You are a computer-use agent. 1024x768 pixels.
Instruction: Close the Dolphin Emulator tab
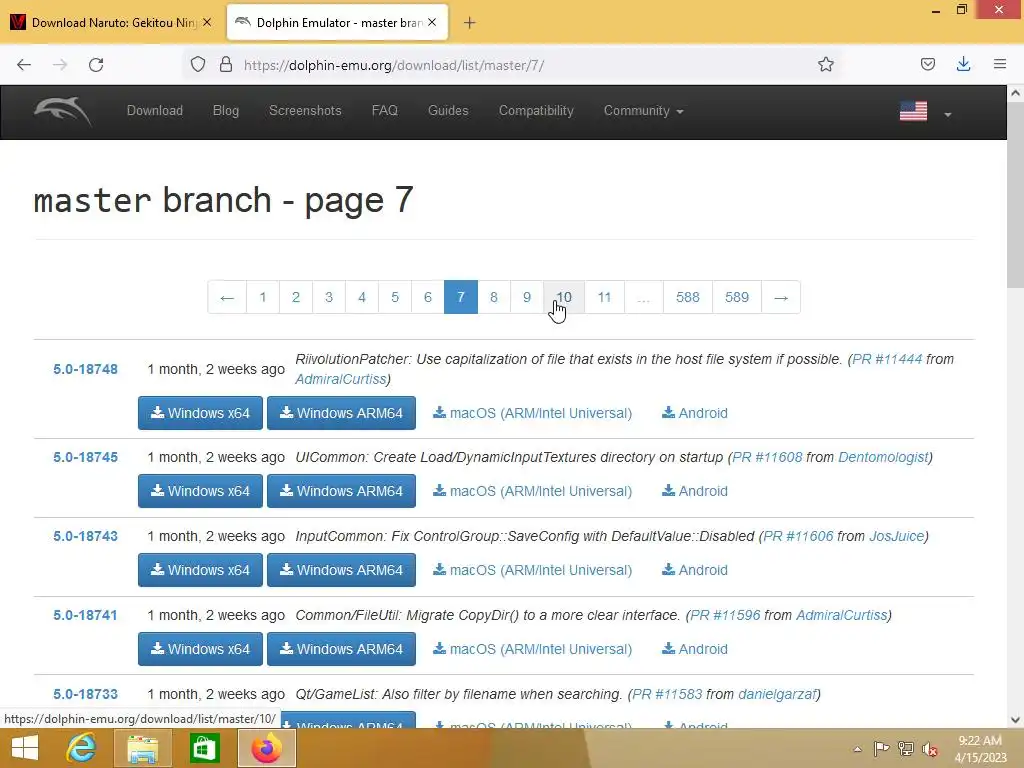point(432,22)
